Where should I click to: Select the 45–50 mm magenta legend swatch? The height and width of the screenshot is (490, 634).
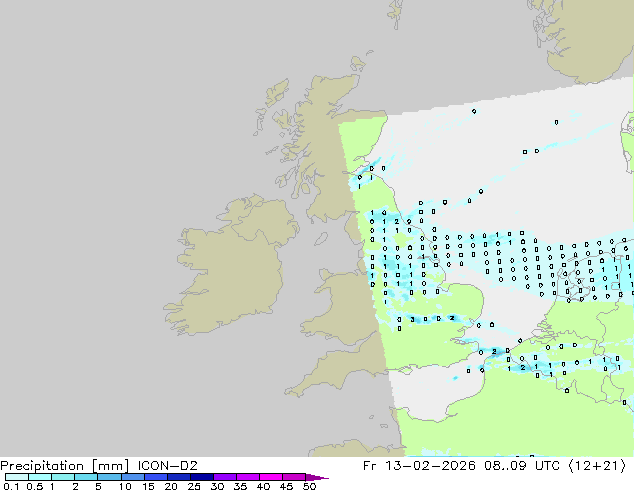(295, 478)
